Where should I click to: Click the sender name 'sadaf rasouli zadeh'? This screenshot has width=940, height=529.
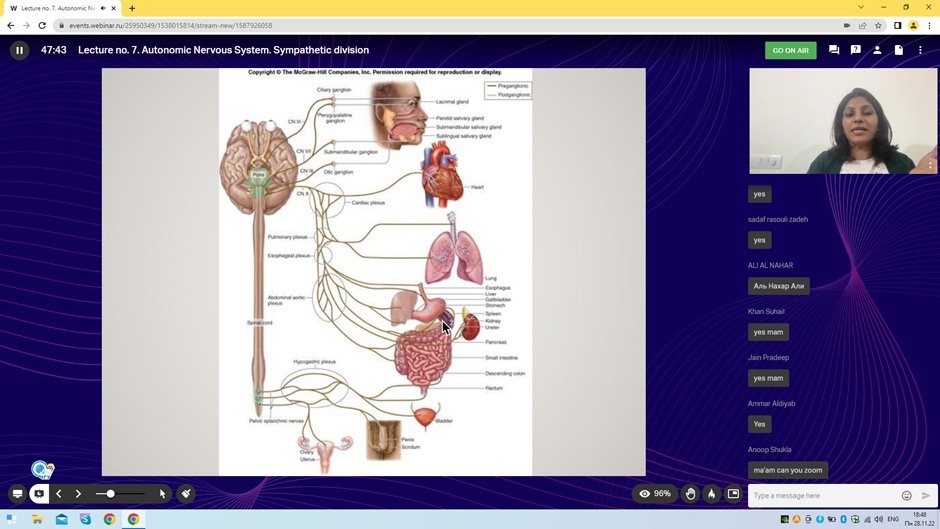tap(778, 219)
